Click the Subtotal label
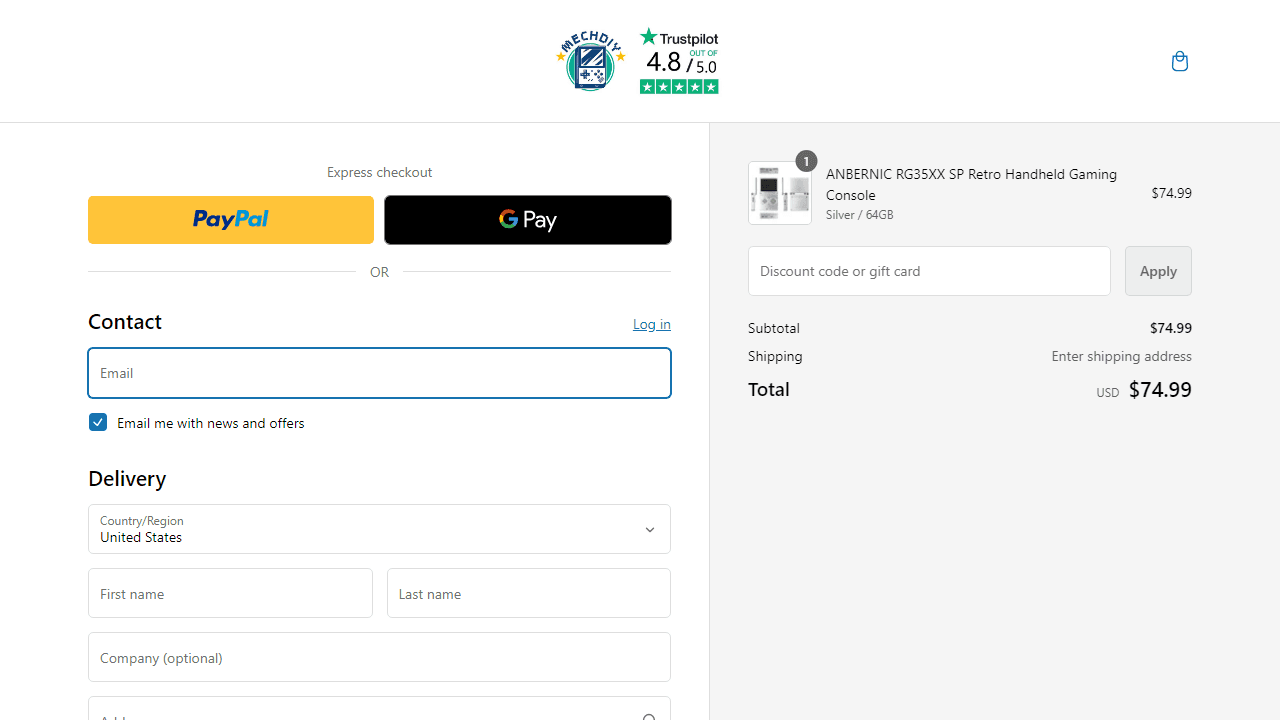This screenshot has width=1280, height=720. (774, 328)
